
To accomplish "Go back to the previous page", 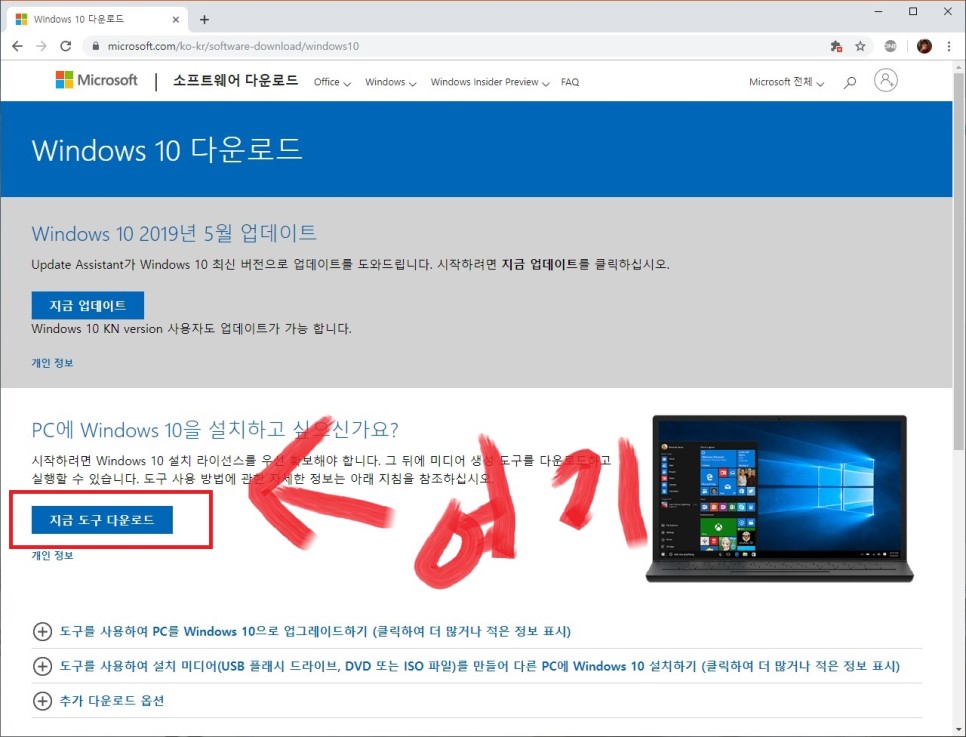I will (x=17, y=46).
